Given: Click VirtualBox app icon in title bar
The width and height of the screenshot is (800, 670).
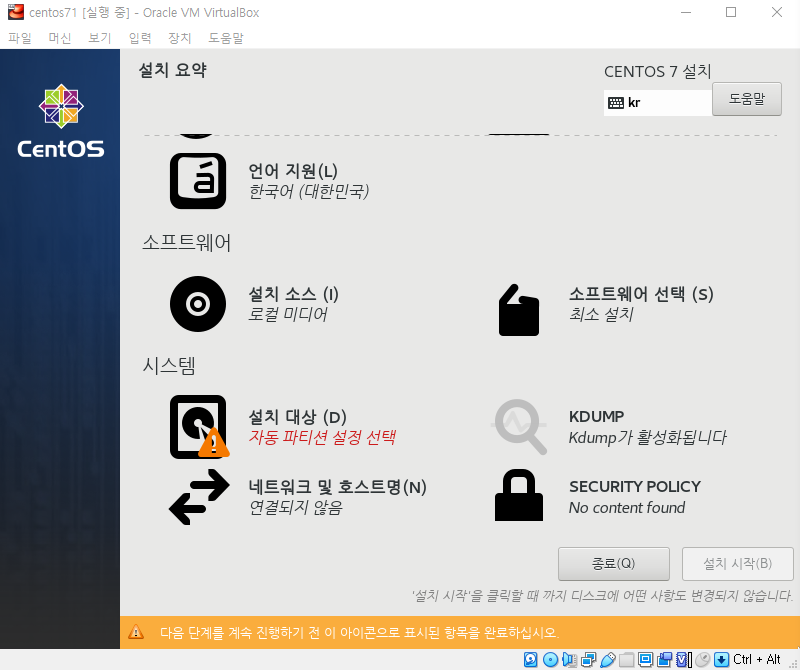Looking at the screenshot, I should 16,12.
